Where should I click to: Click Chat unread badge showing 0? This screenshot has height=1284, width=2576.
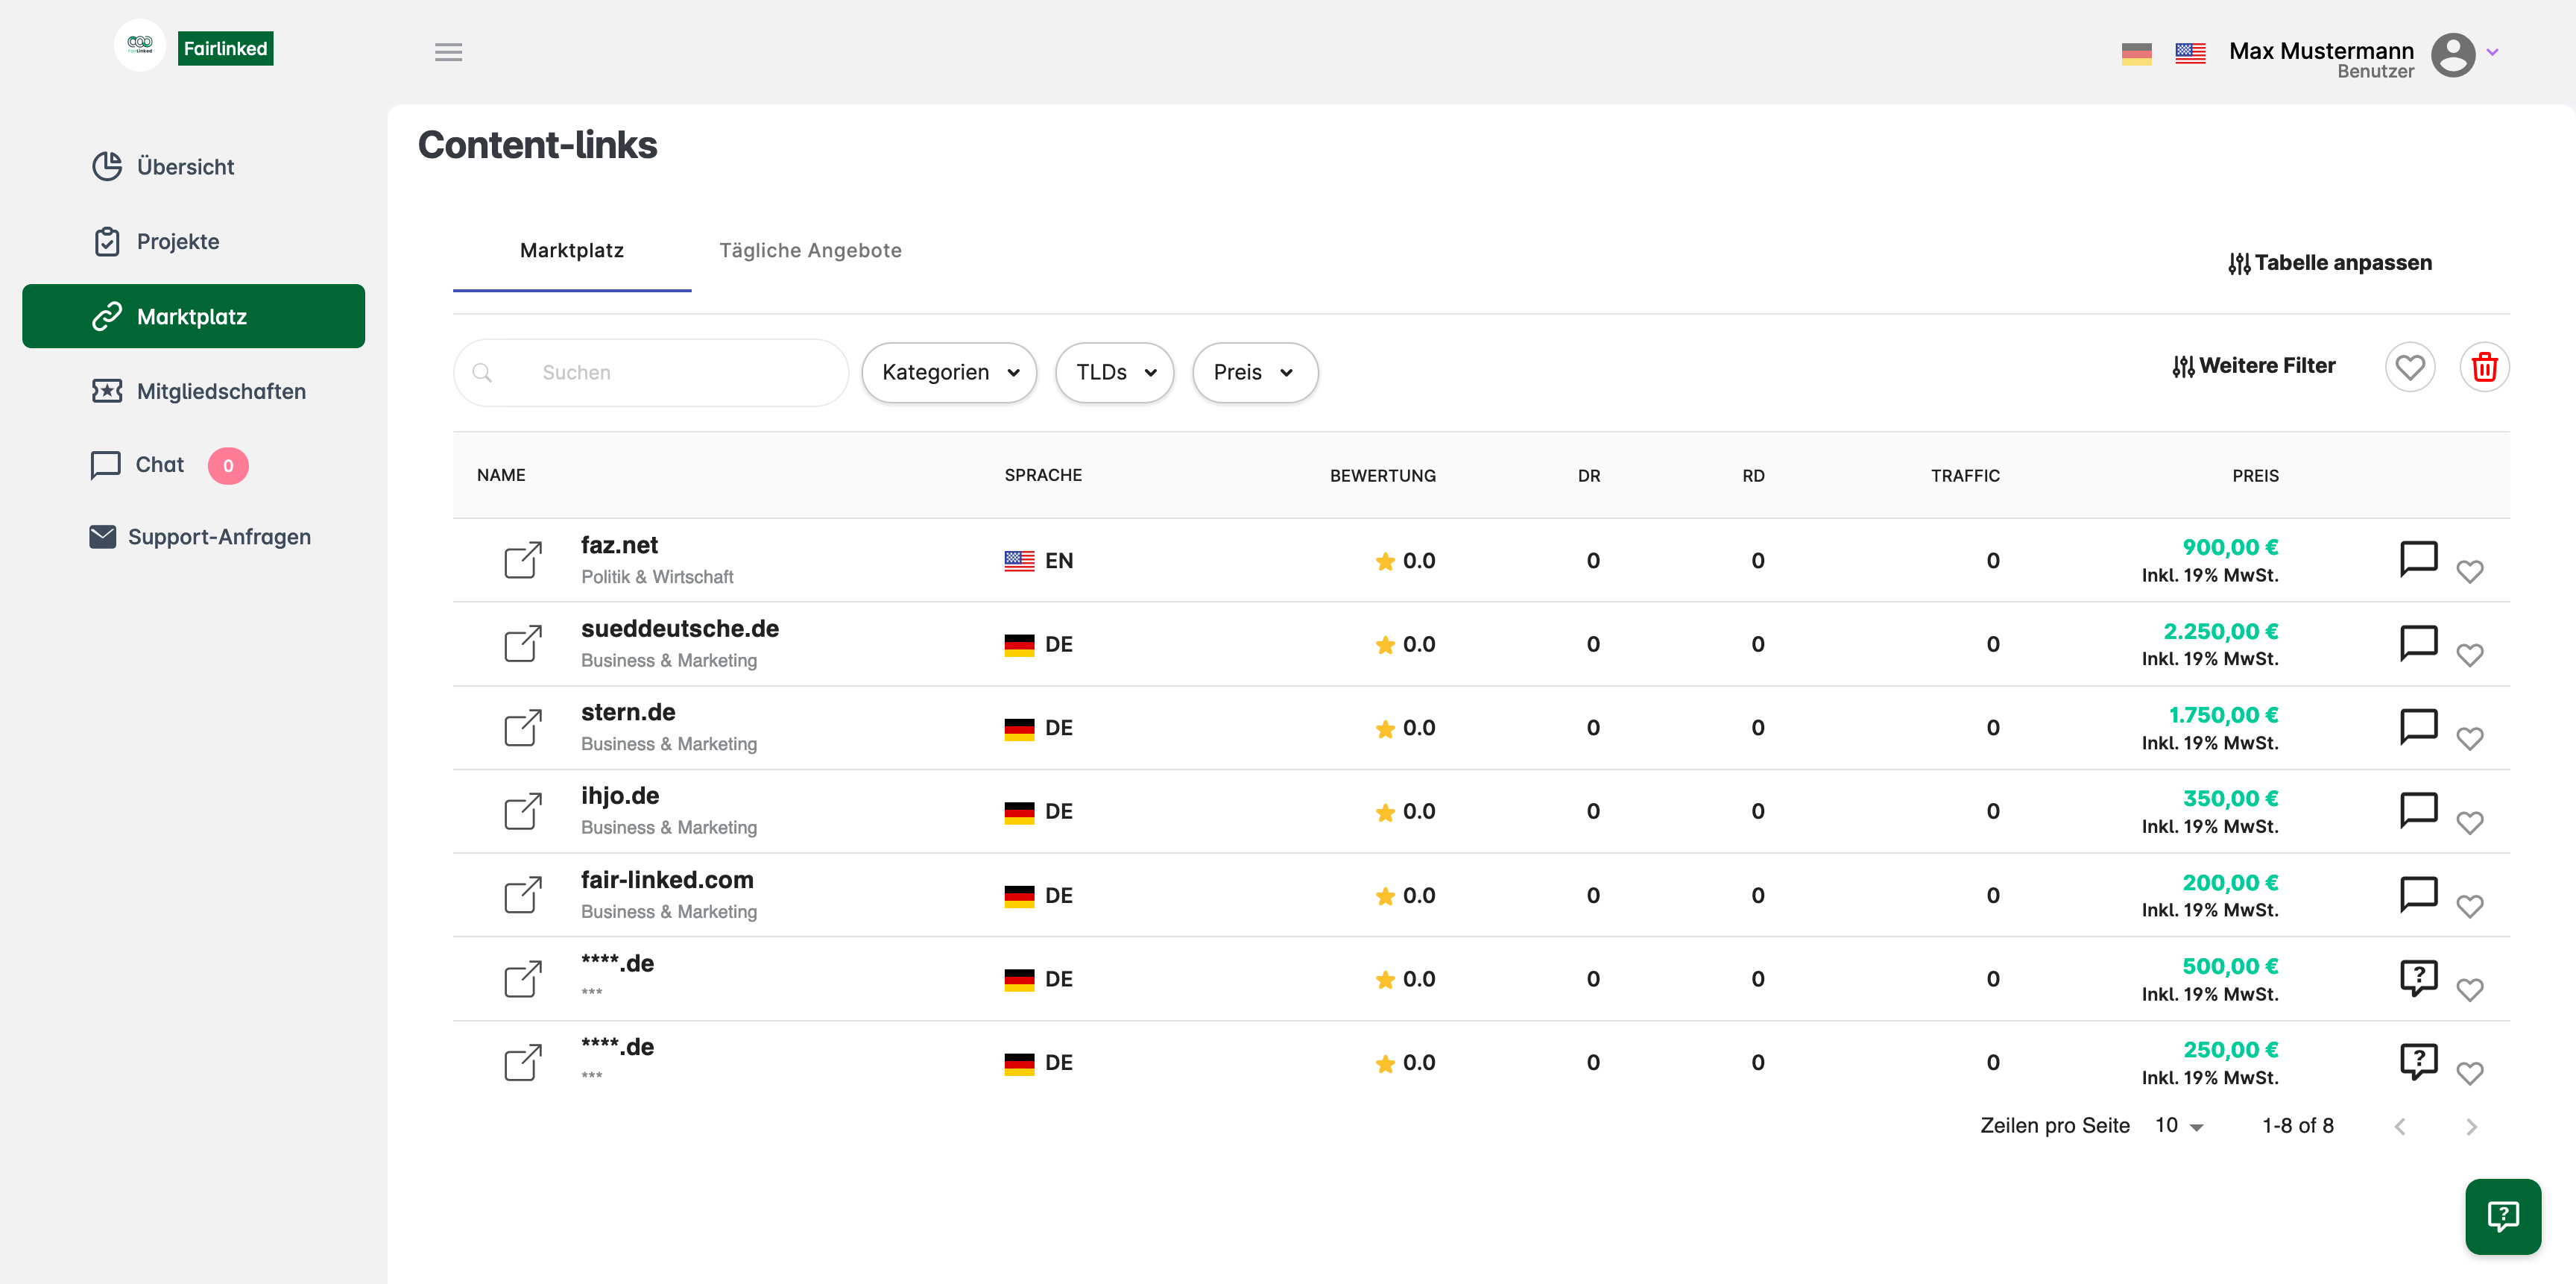pyautogui.click(x=228, y=466)
